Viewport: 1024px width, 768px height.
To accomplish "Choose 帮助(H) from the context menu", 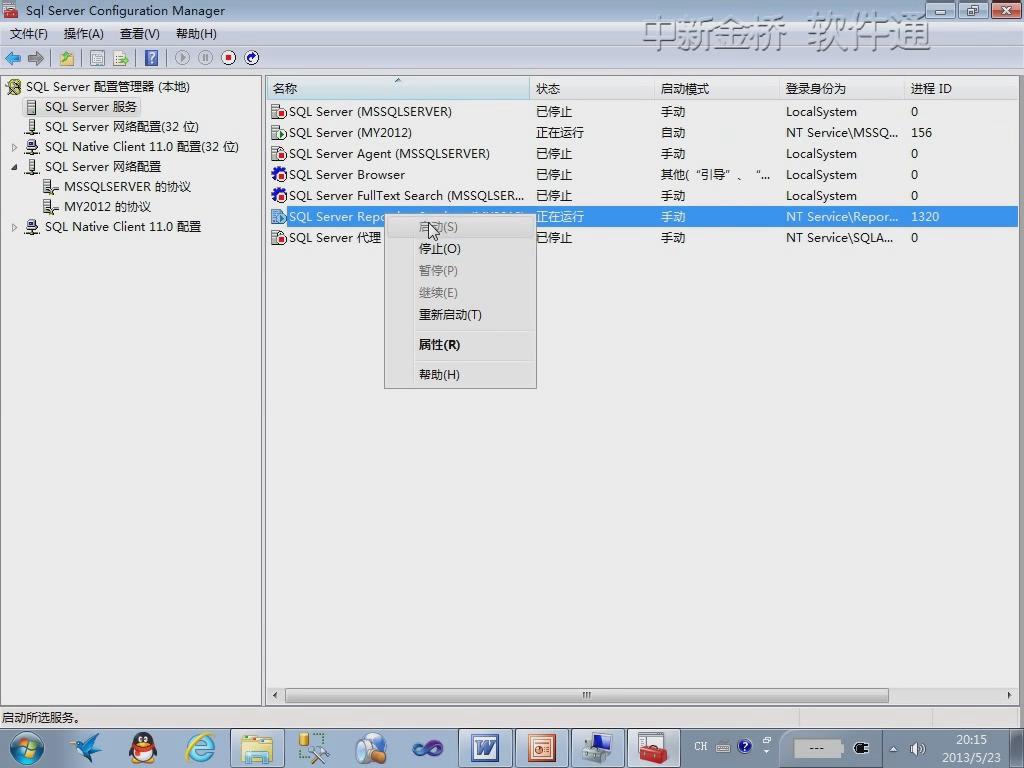I will pyautogui.click(x=460, y=375).
